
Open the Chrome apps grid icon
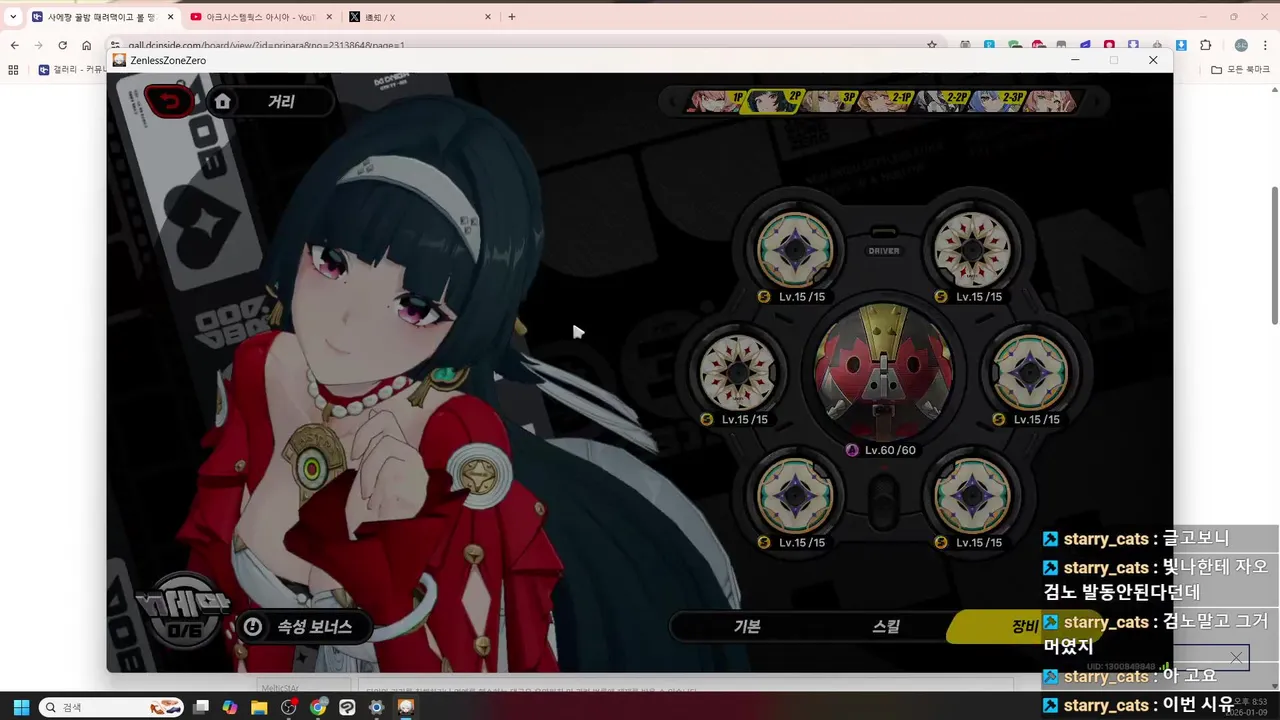pos(13,70)
